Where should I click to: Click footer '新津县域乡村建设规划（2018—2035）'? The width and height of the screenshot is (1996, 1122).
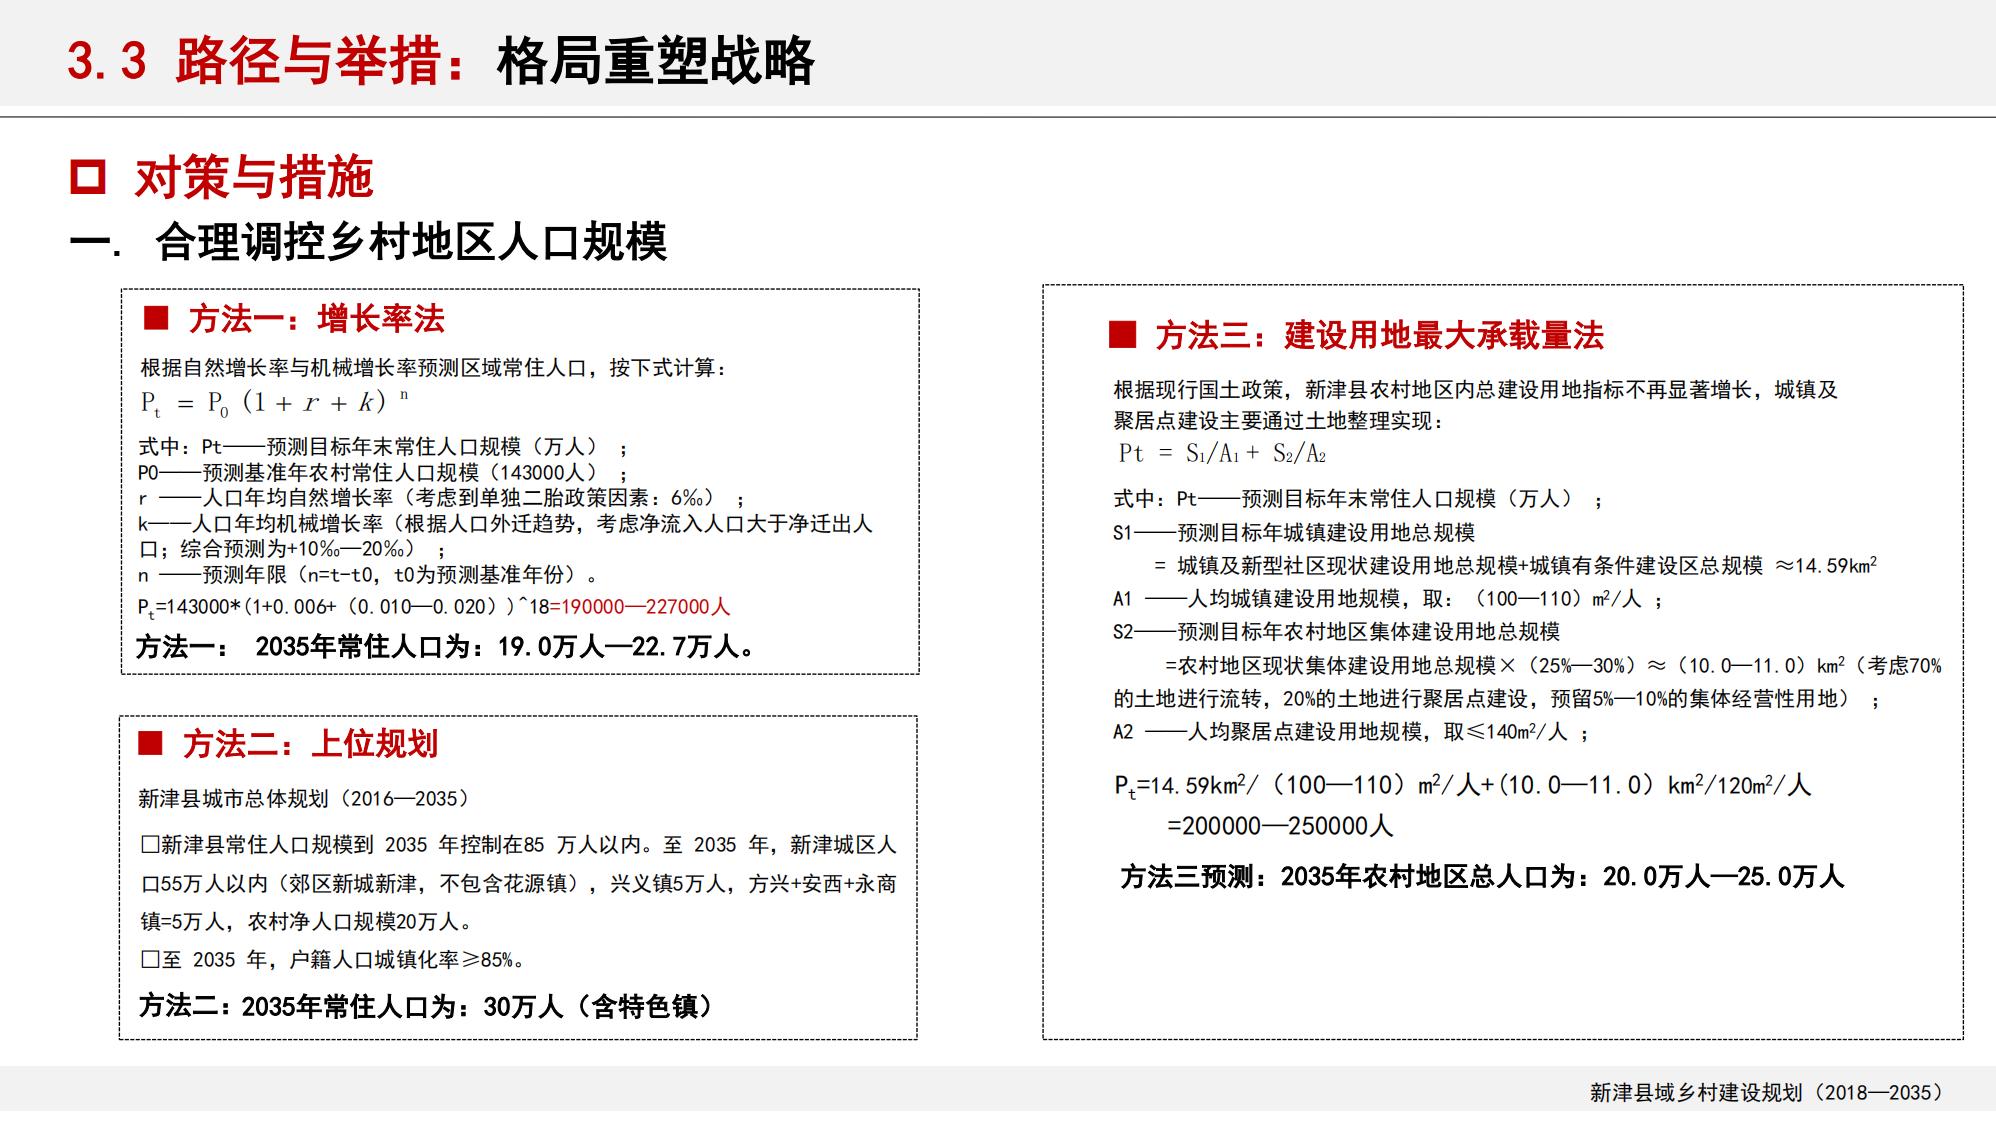click(x=1768, y=1093)
